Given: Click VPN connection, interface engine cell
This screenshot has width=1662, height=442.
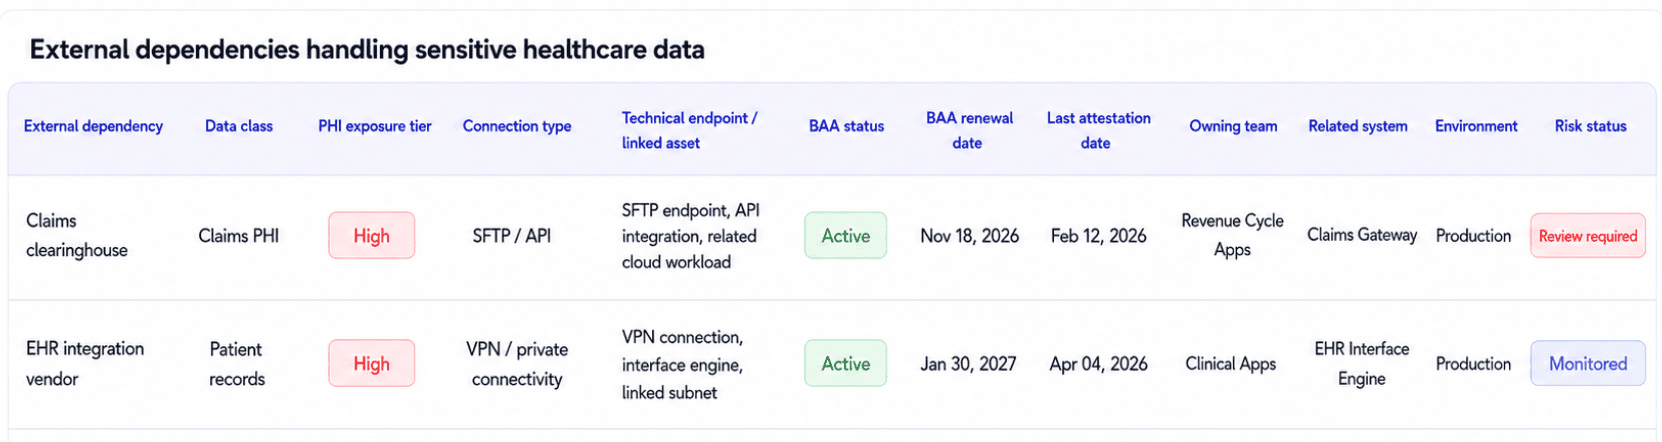Looking at the screenshot, I should 682,364.
